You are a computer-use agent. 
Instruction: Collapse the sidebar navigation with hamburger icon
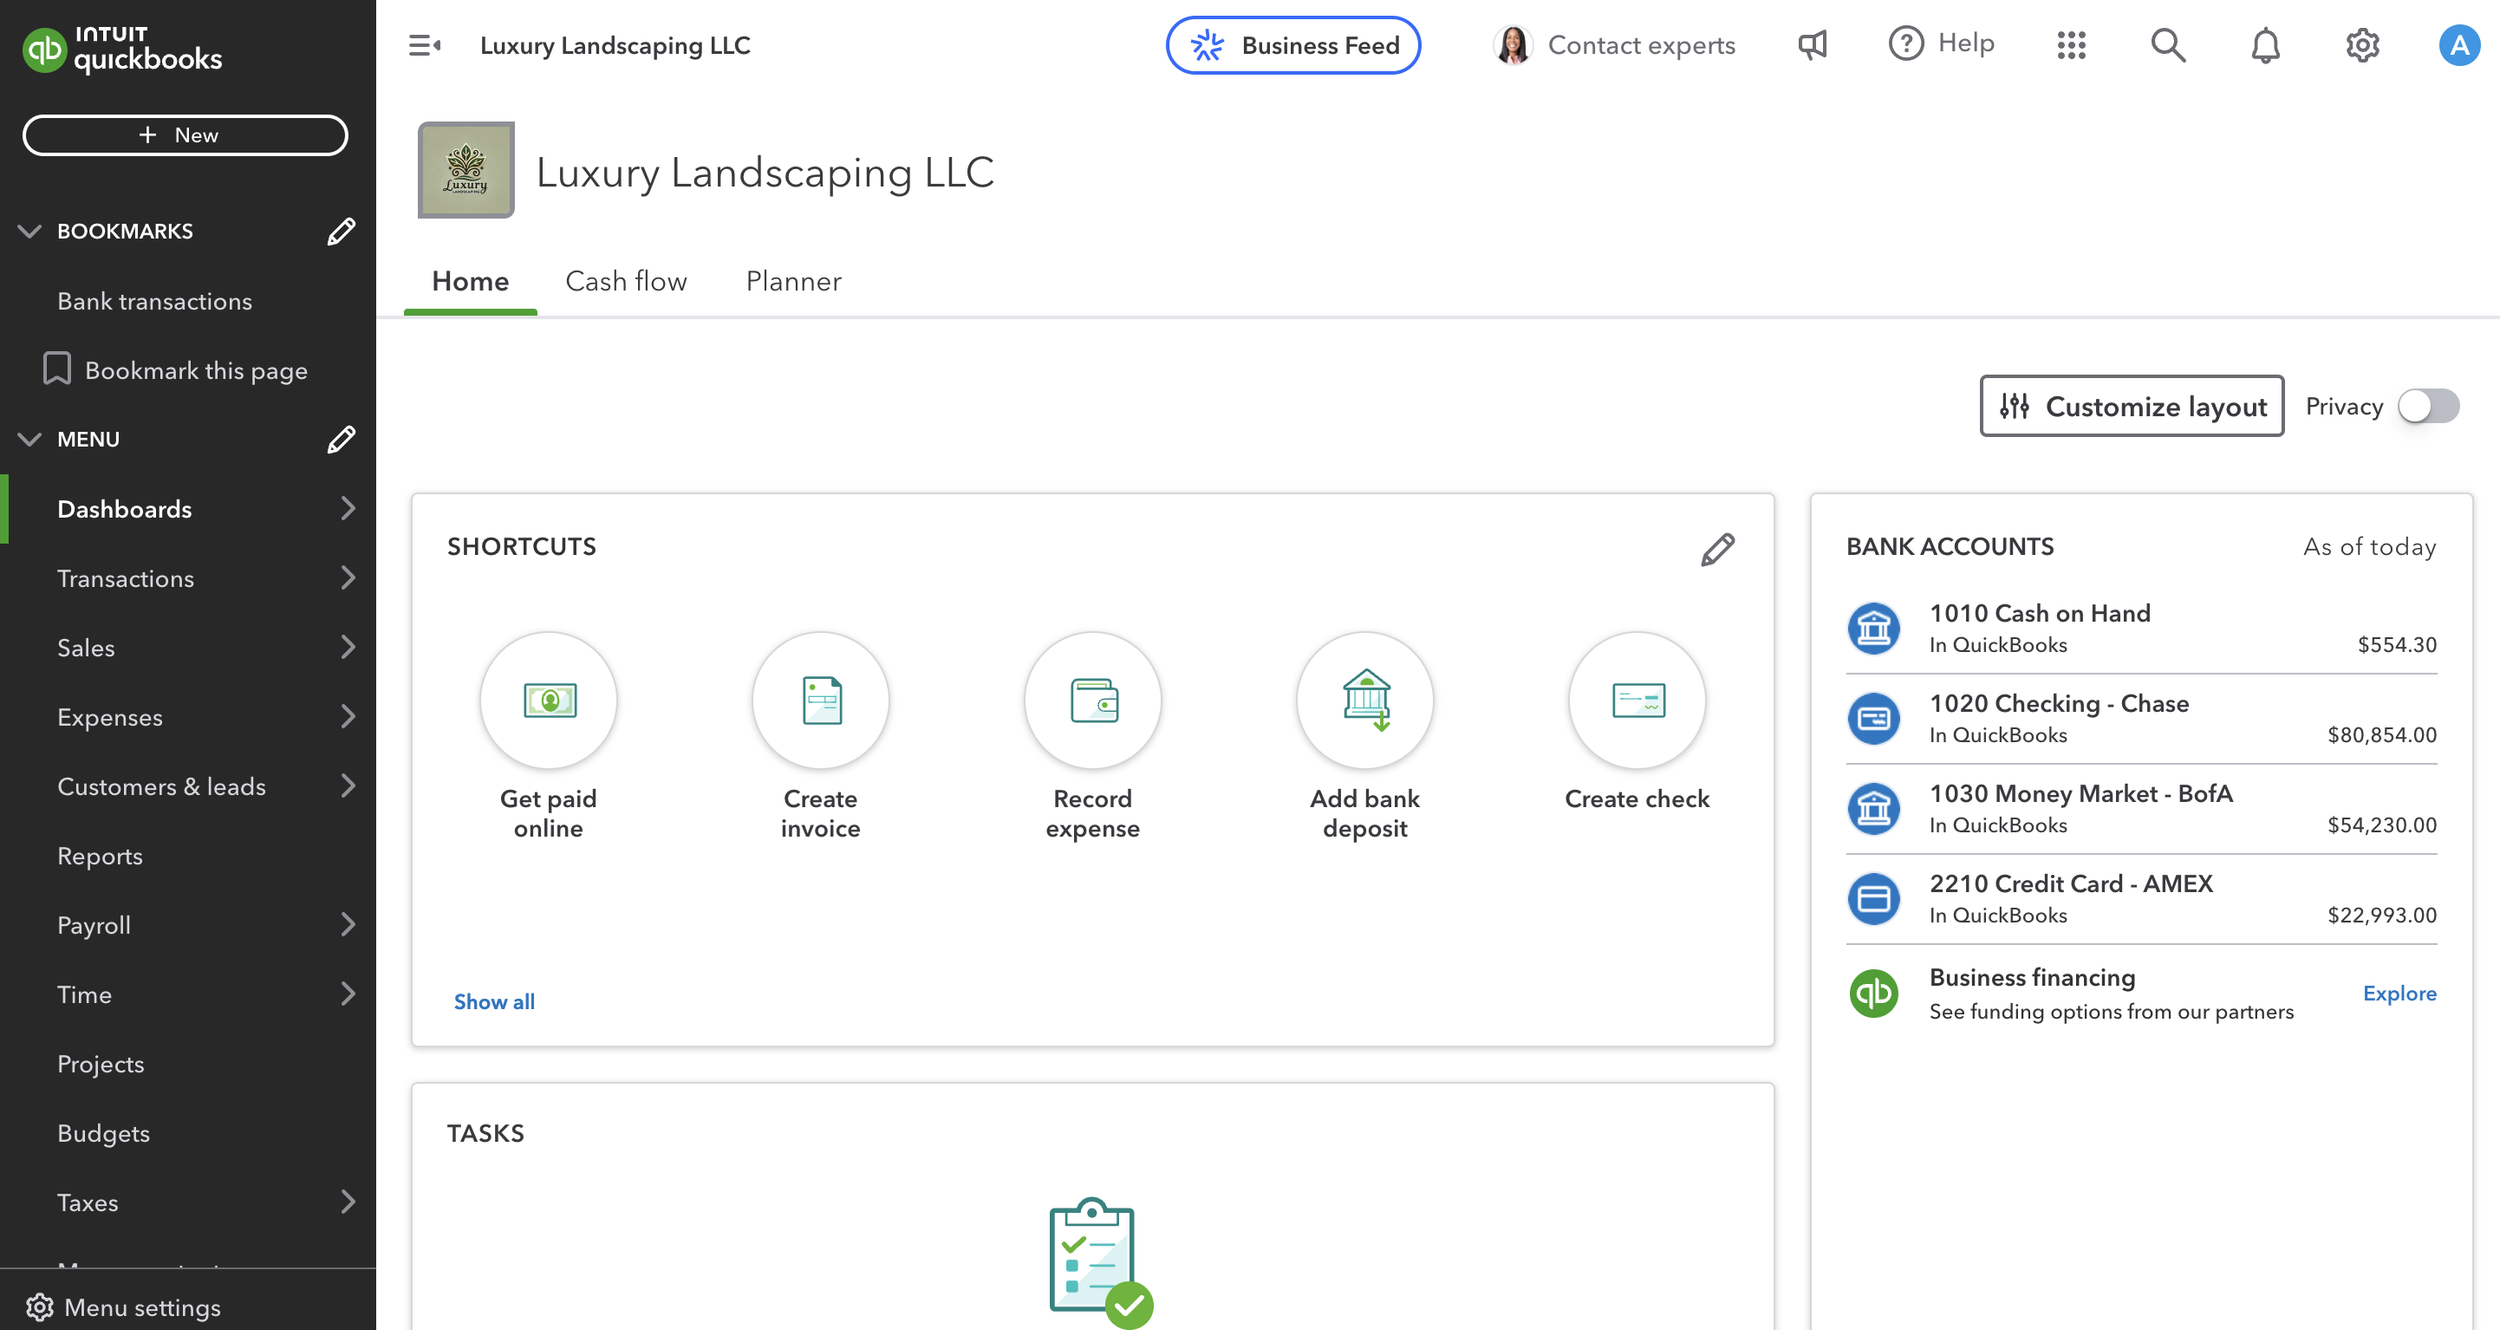click(x=424, y=45)
